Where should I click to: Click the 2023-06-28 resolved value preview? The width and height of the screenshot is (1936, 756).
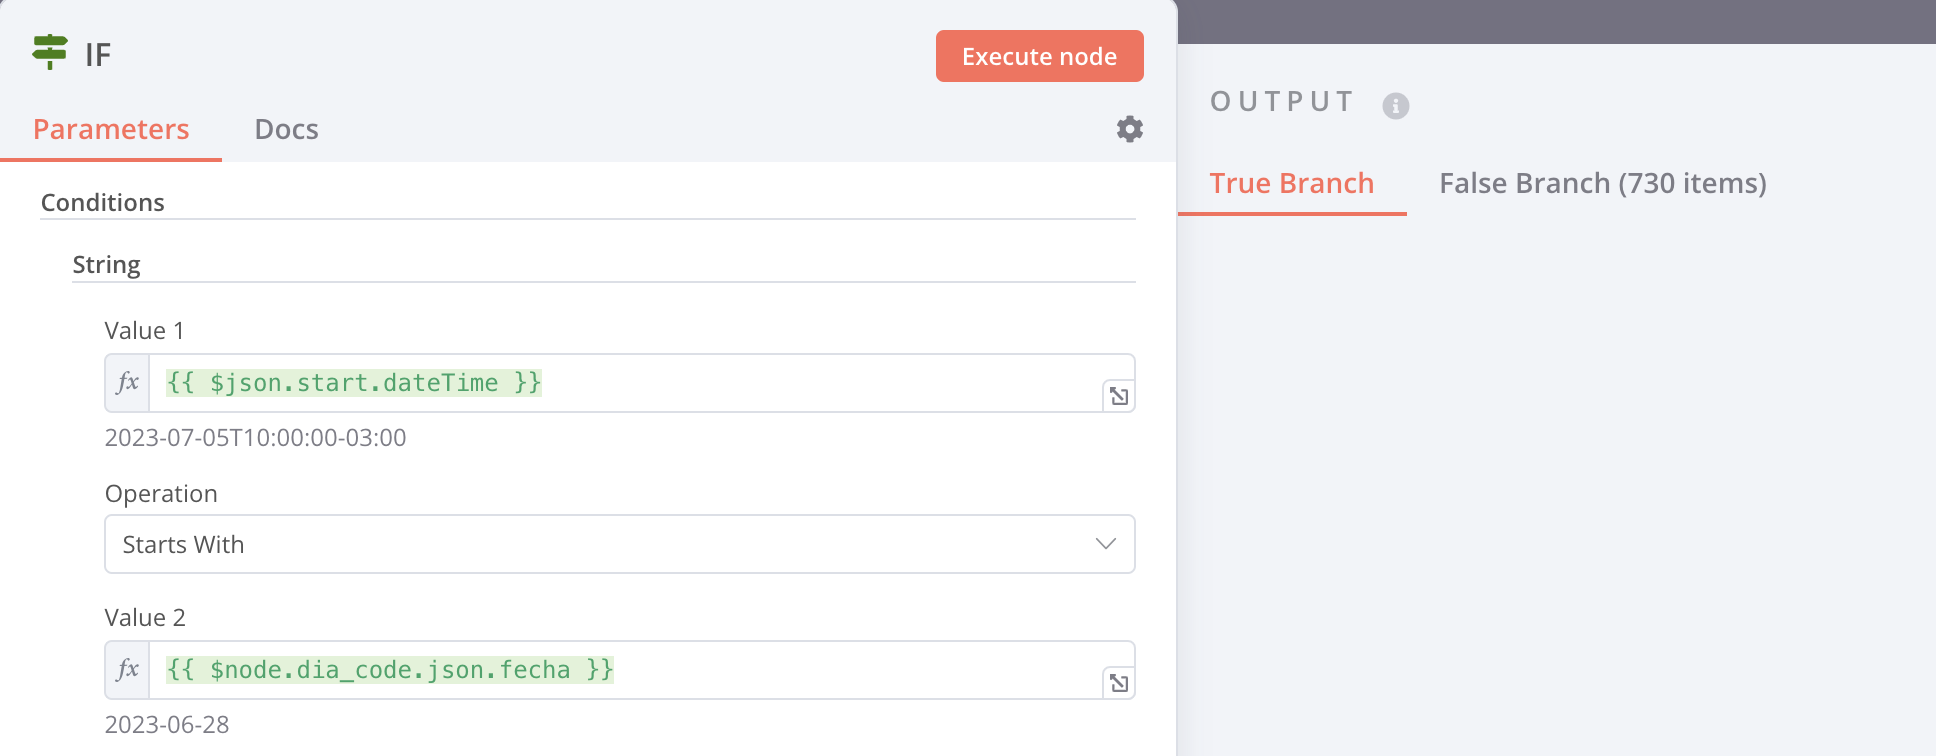click(x=167, y=725)
